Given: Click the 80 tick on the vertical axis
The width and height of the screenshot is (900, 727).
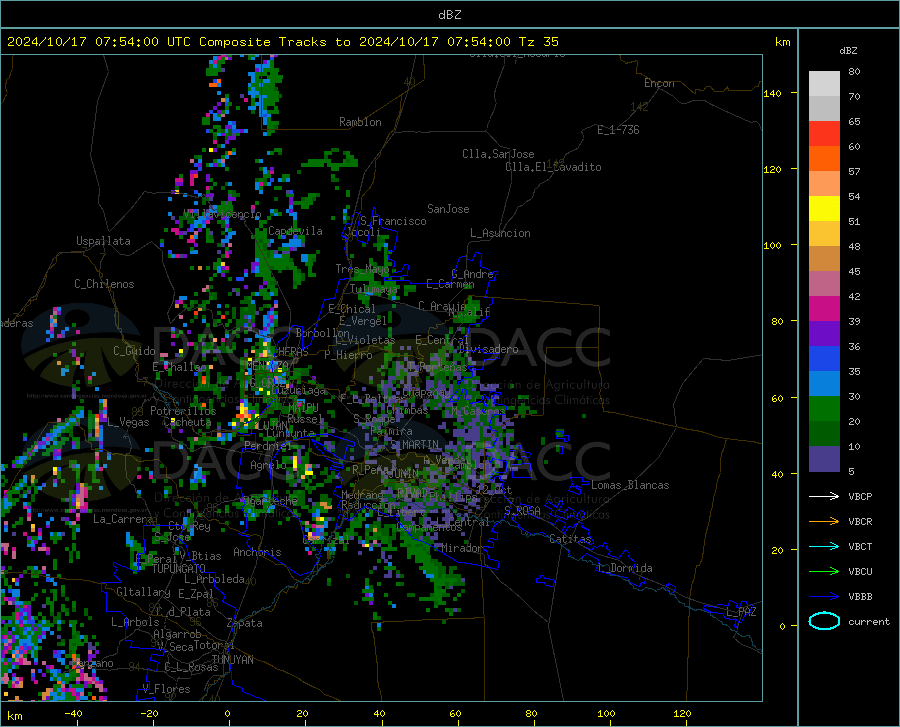Looking at the screenshot, I should coord(777,321).
